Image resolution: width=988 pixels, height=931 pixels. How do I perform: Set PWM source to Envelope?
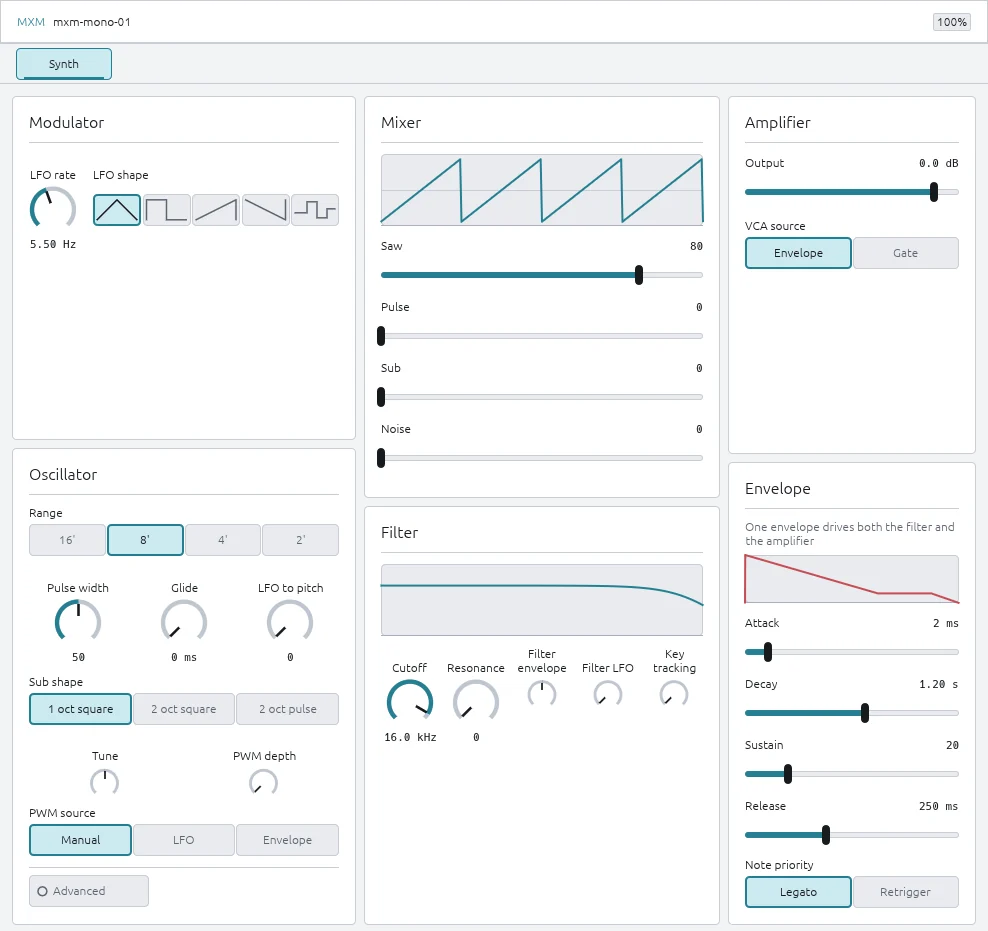287,840
